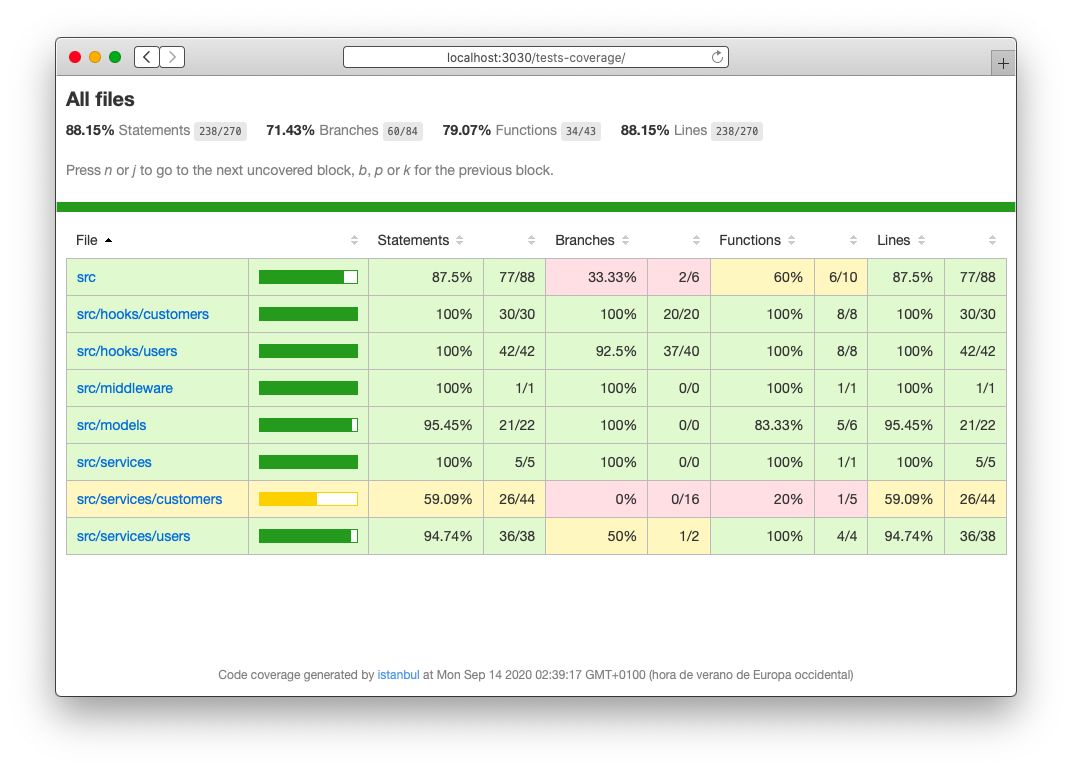Click the coverage bar in the src row
The height and width of the screenshot is (770, 1072).
pos(308,277)
